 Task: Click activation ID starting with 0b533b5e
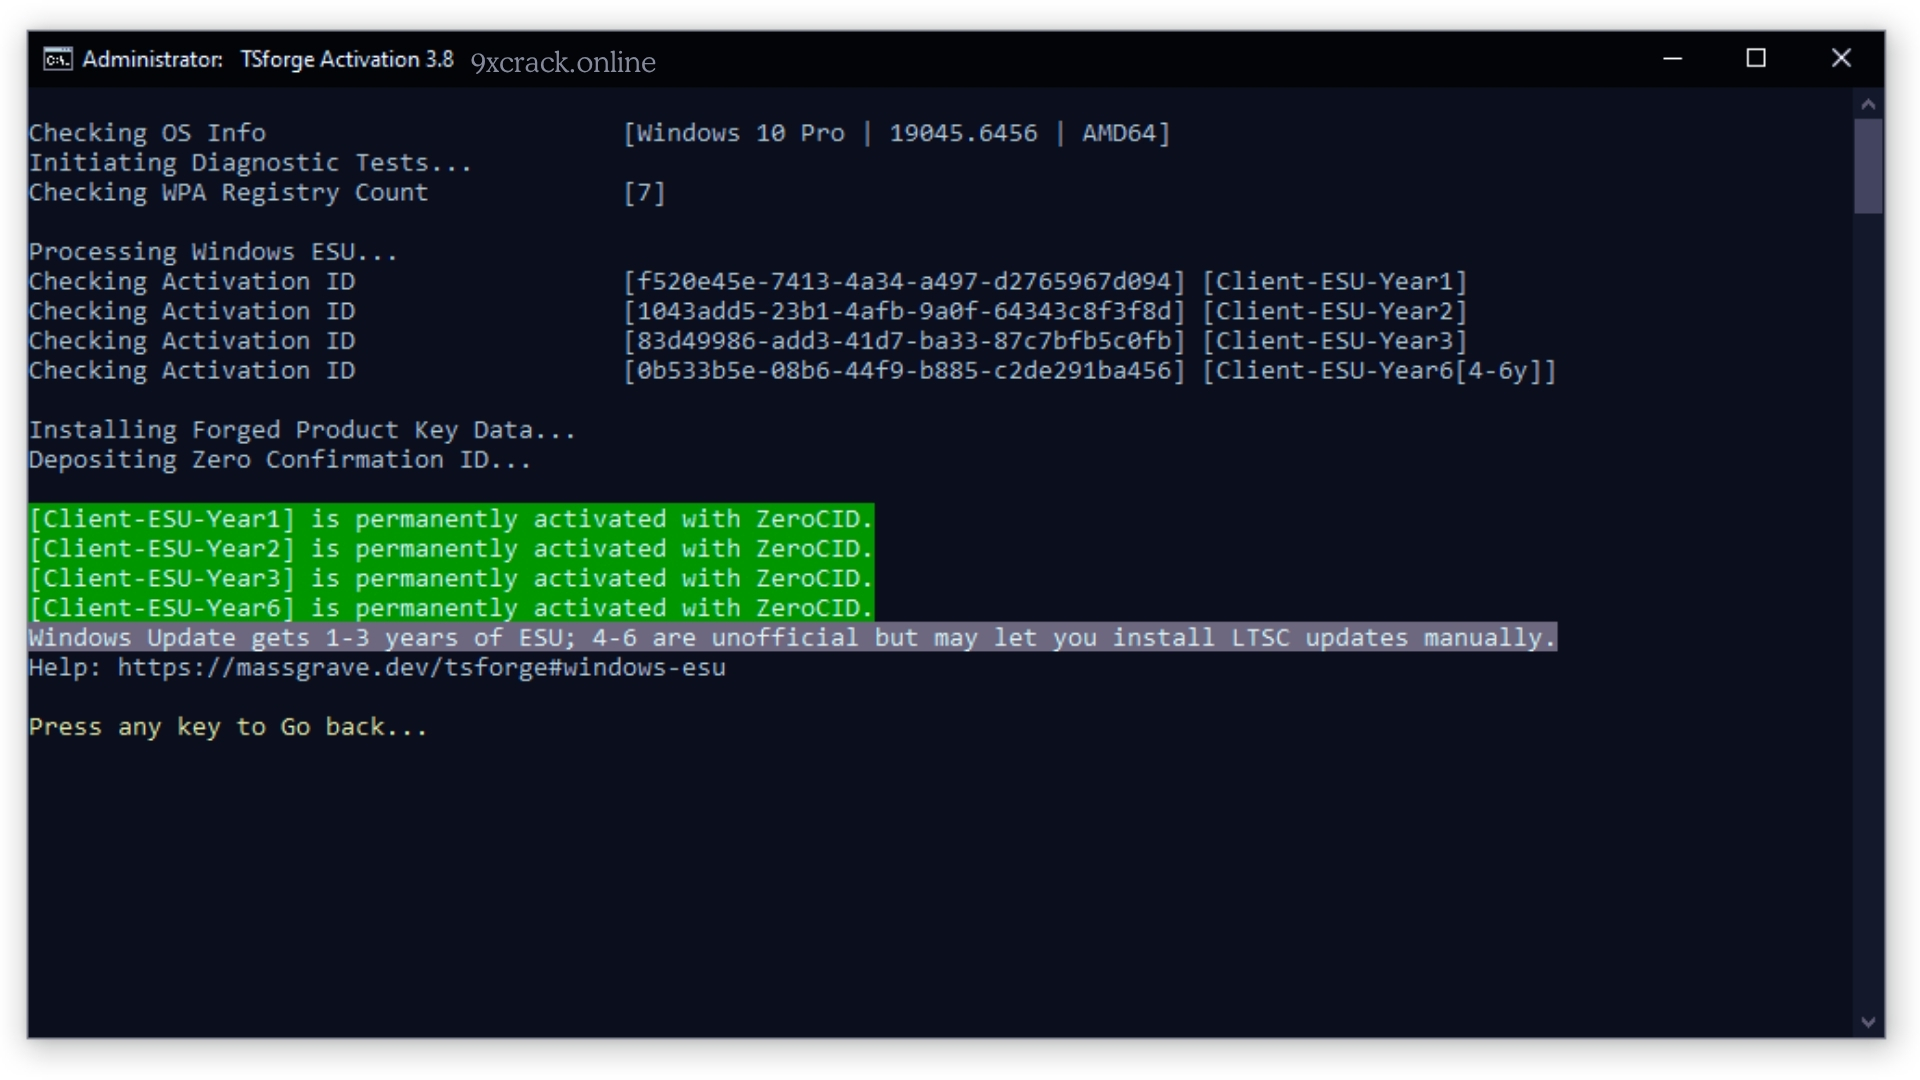pos(904,371)
